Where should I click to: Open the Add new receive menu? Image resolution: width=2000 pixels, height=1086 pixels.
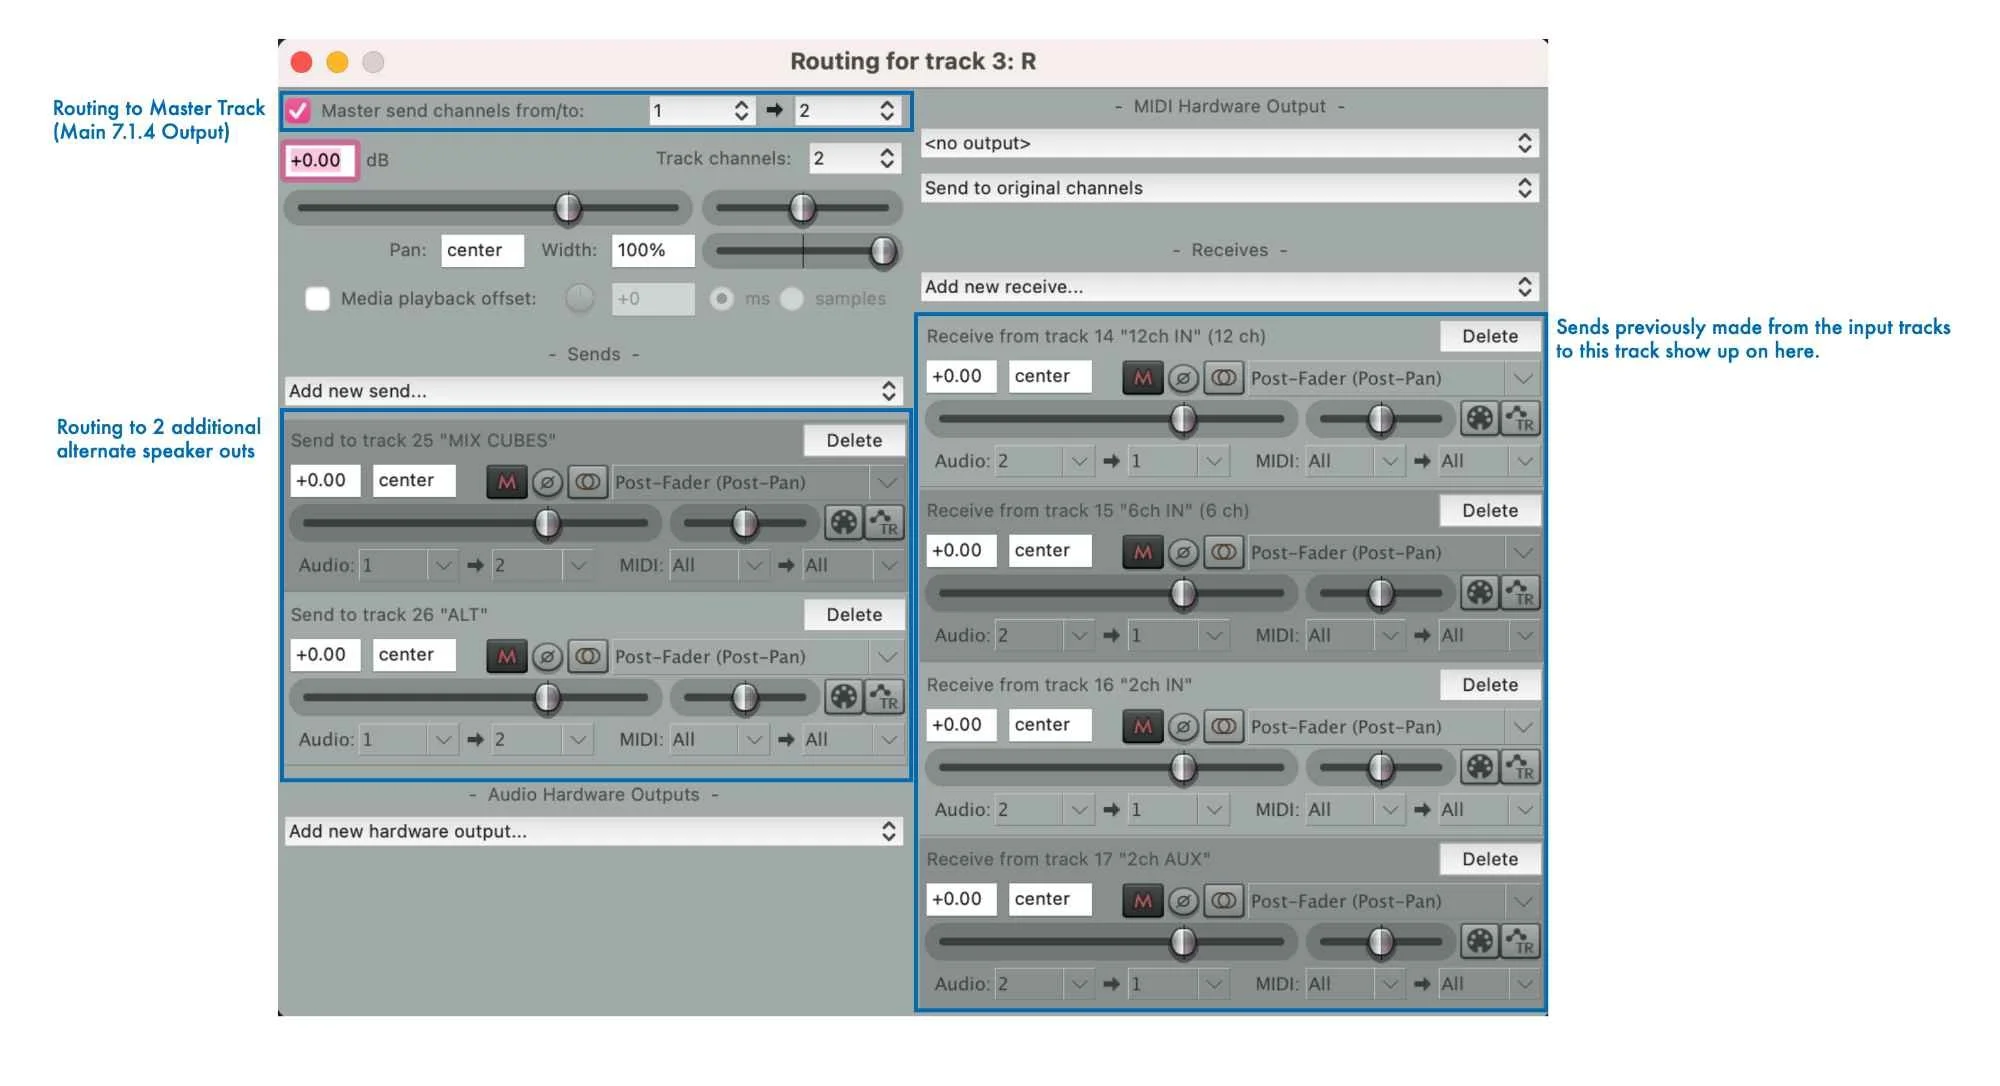click(1229, 287)
